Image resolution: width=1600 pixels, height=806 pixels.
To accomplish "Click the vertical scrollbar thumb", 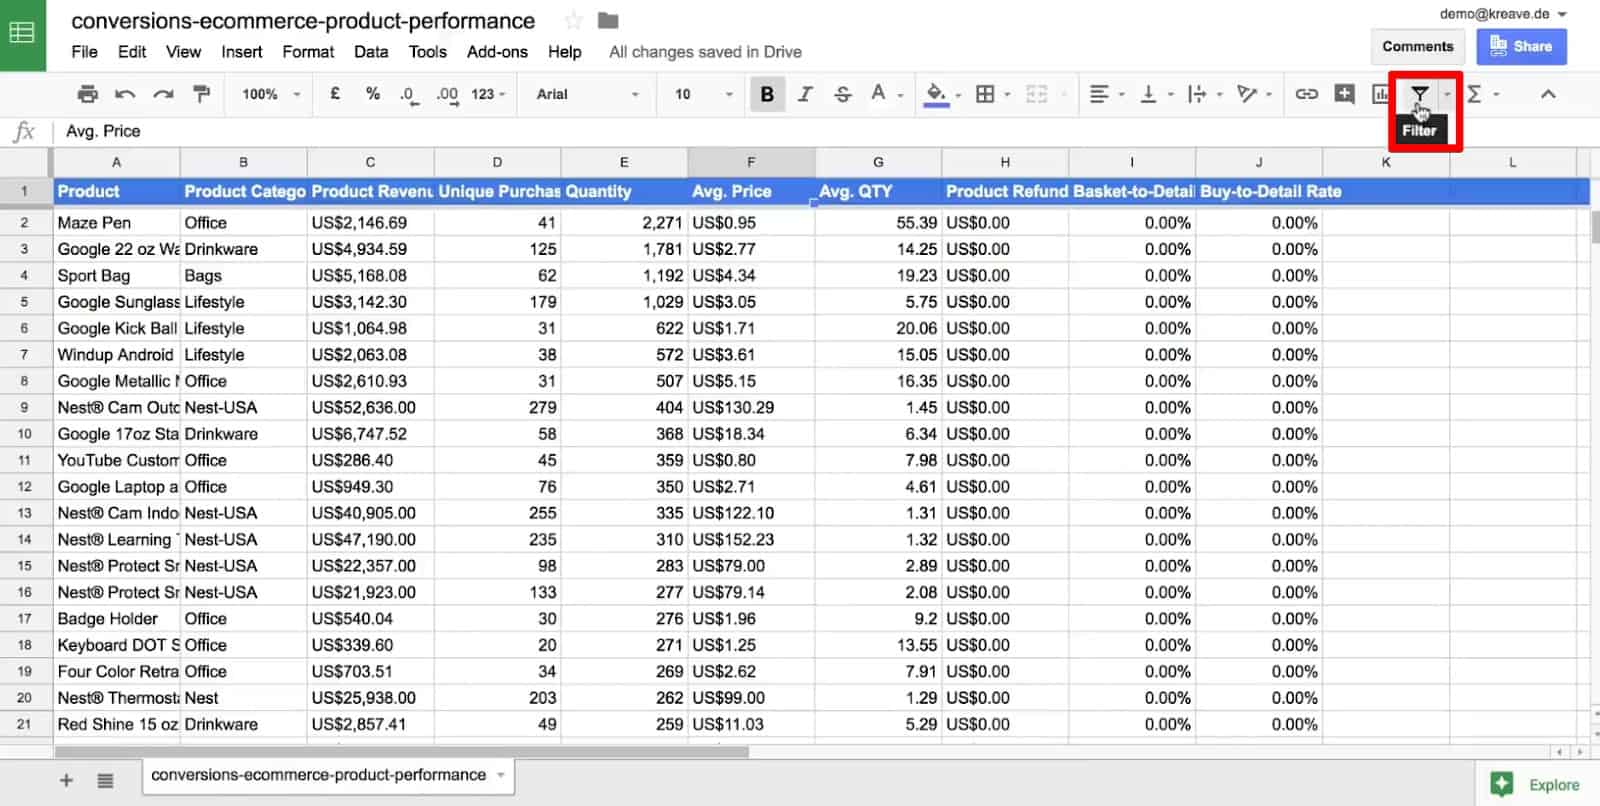I will coord(1594,227).
